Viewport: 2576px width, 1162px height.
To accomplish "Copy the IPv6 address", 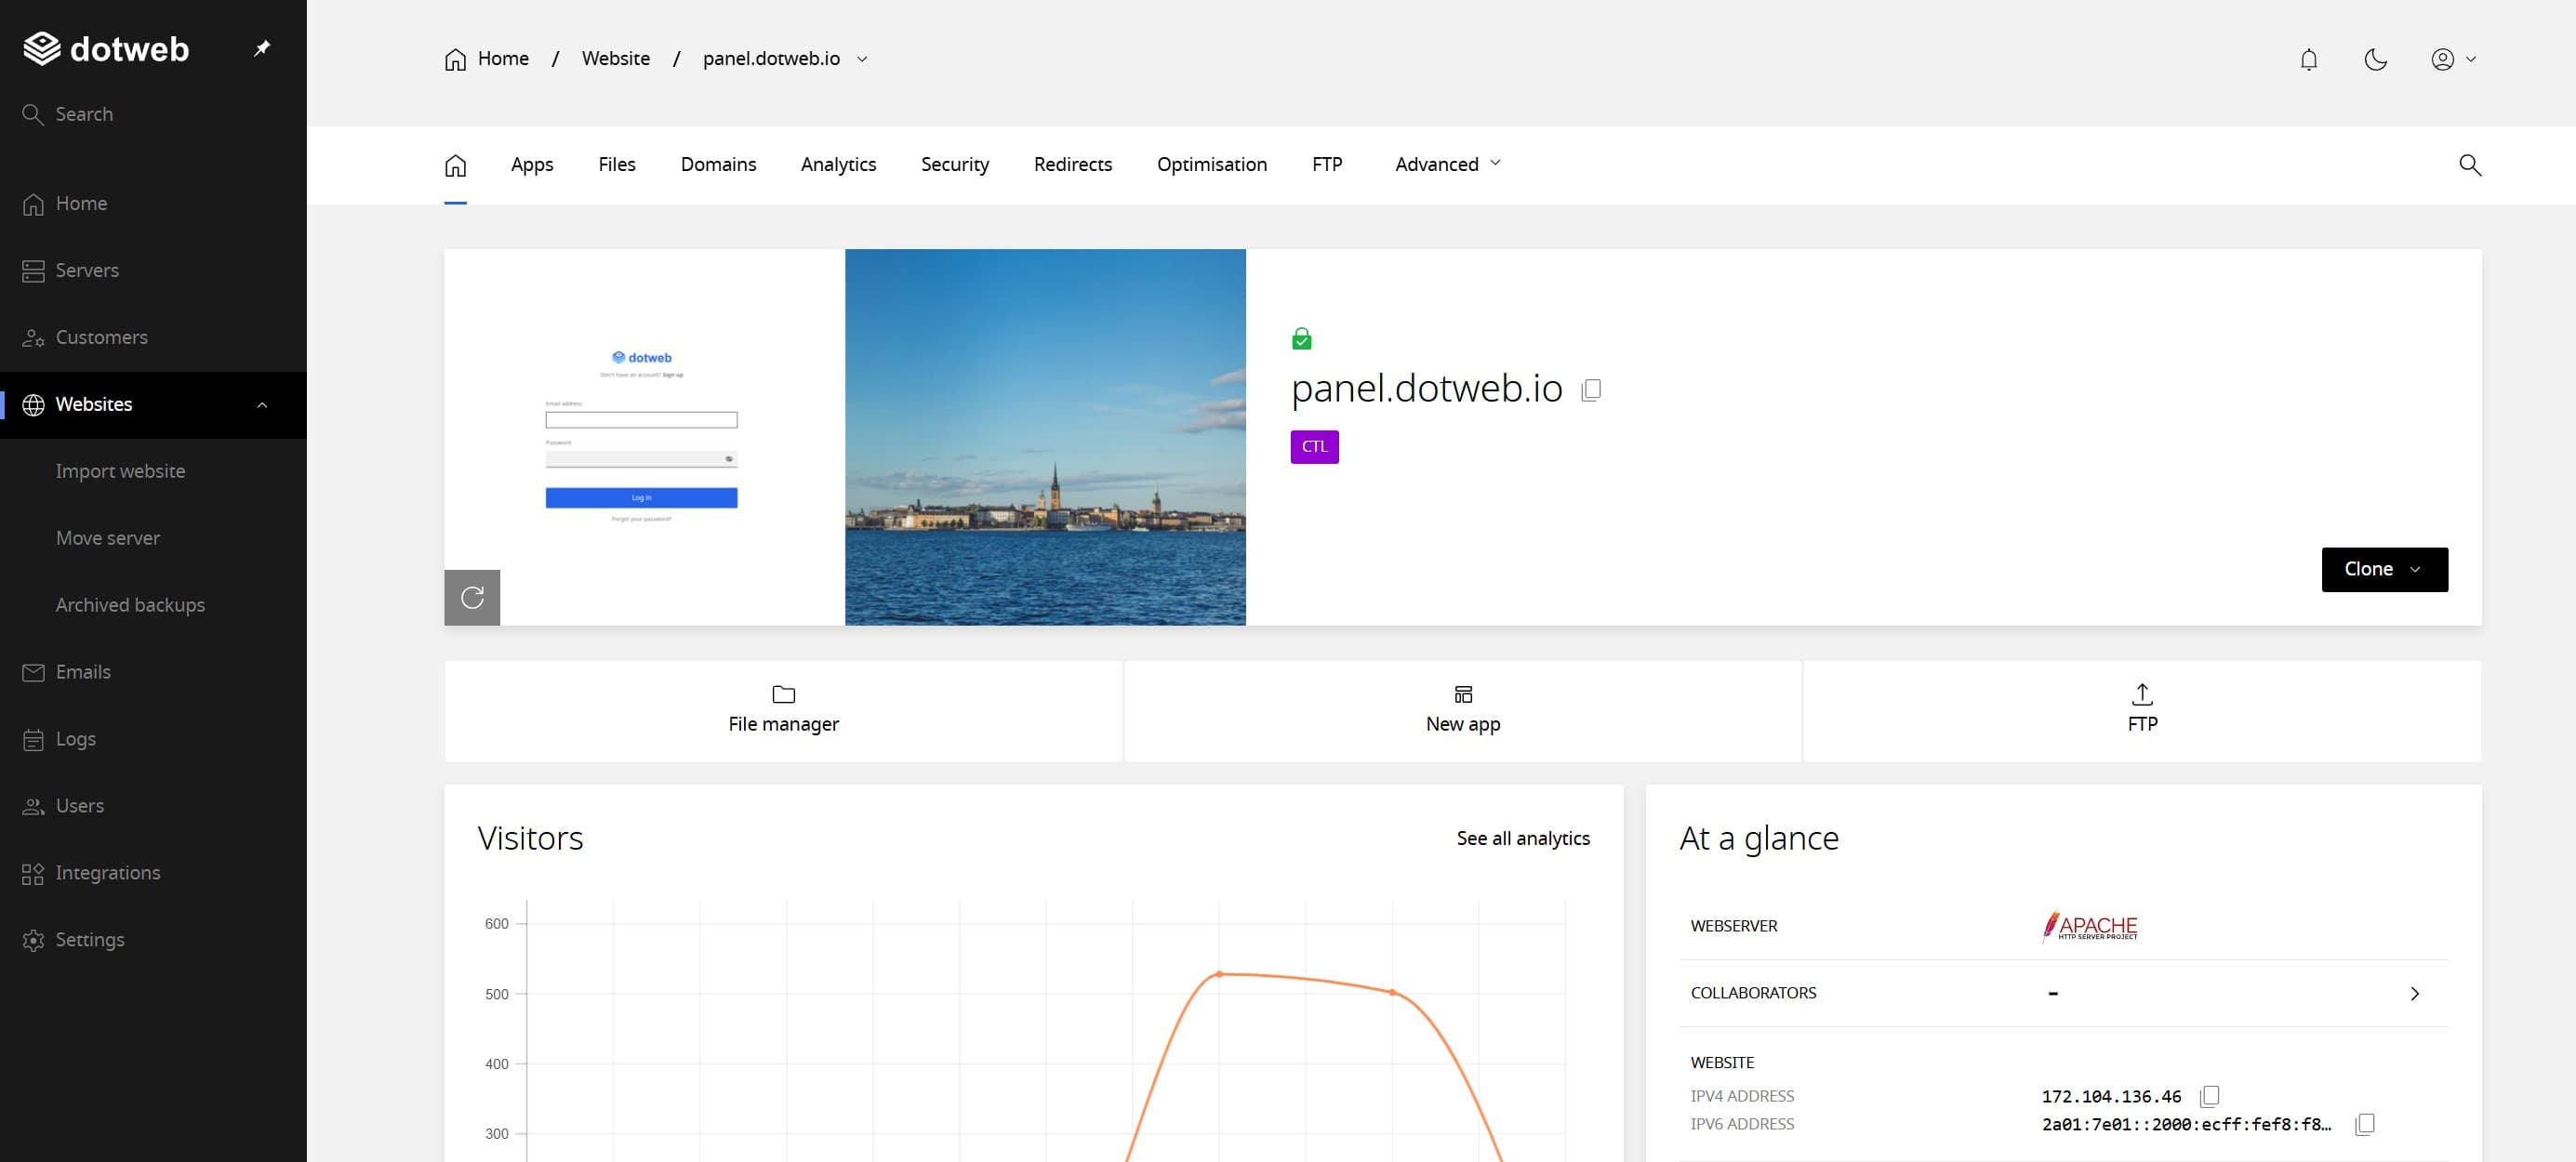I will [x=2364, y=1125].
